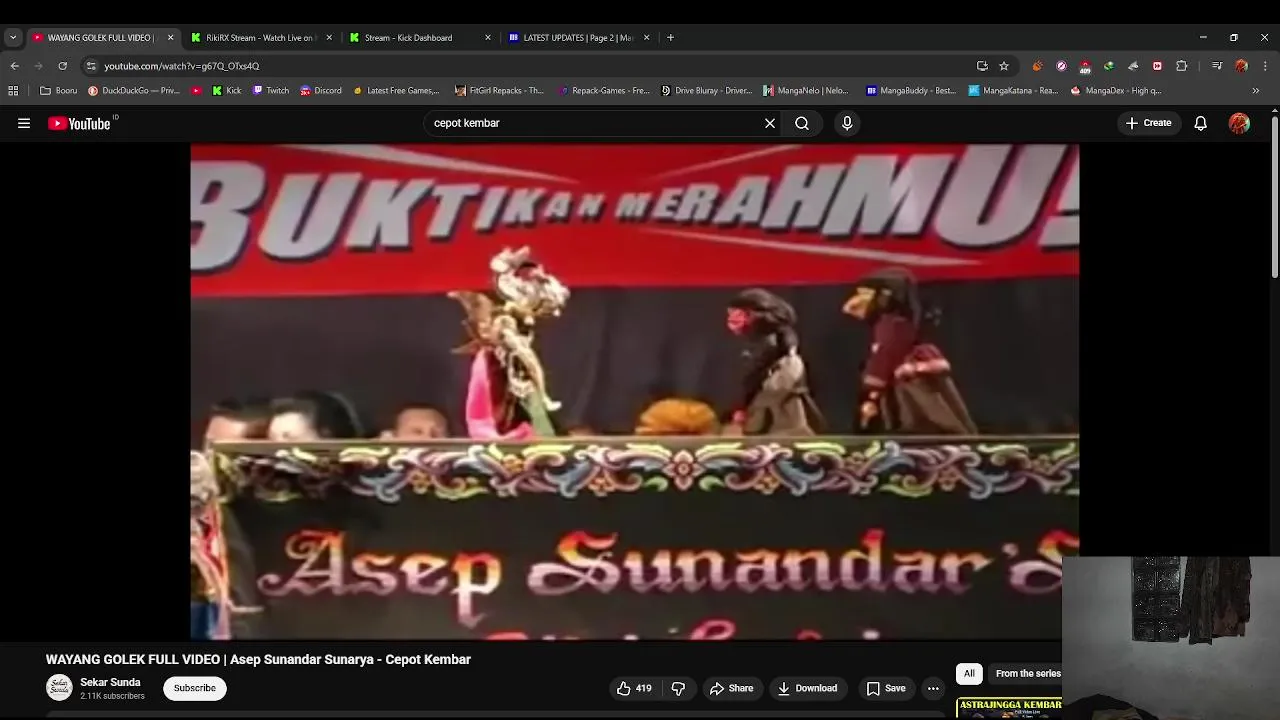1280x720 pixels.
Task: Open the more actions ellipsis menu
Action: tap(933, 688)
